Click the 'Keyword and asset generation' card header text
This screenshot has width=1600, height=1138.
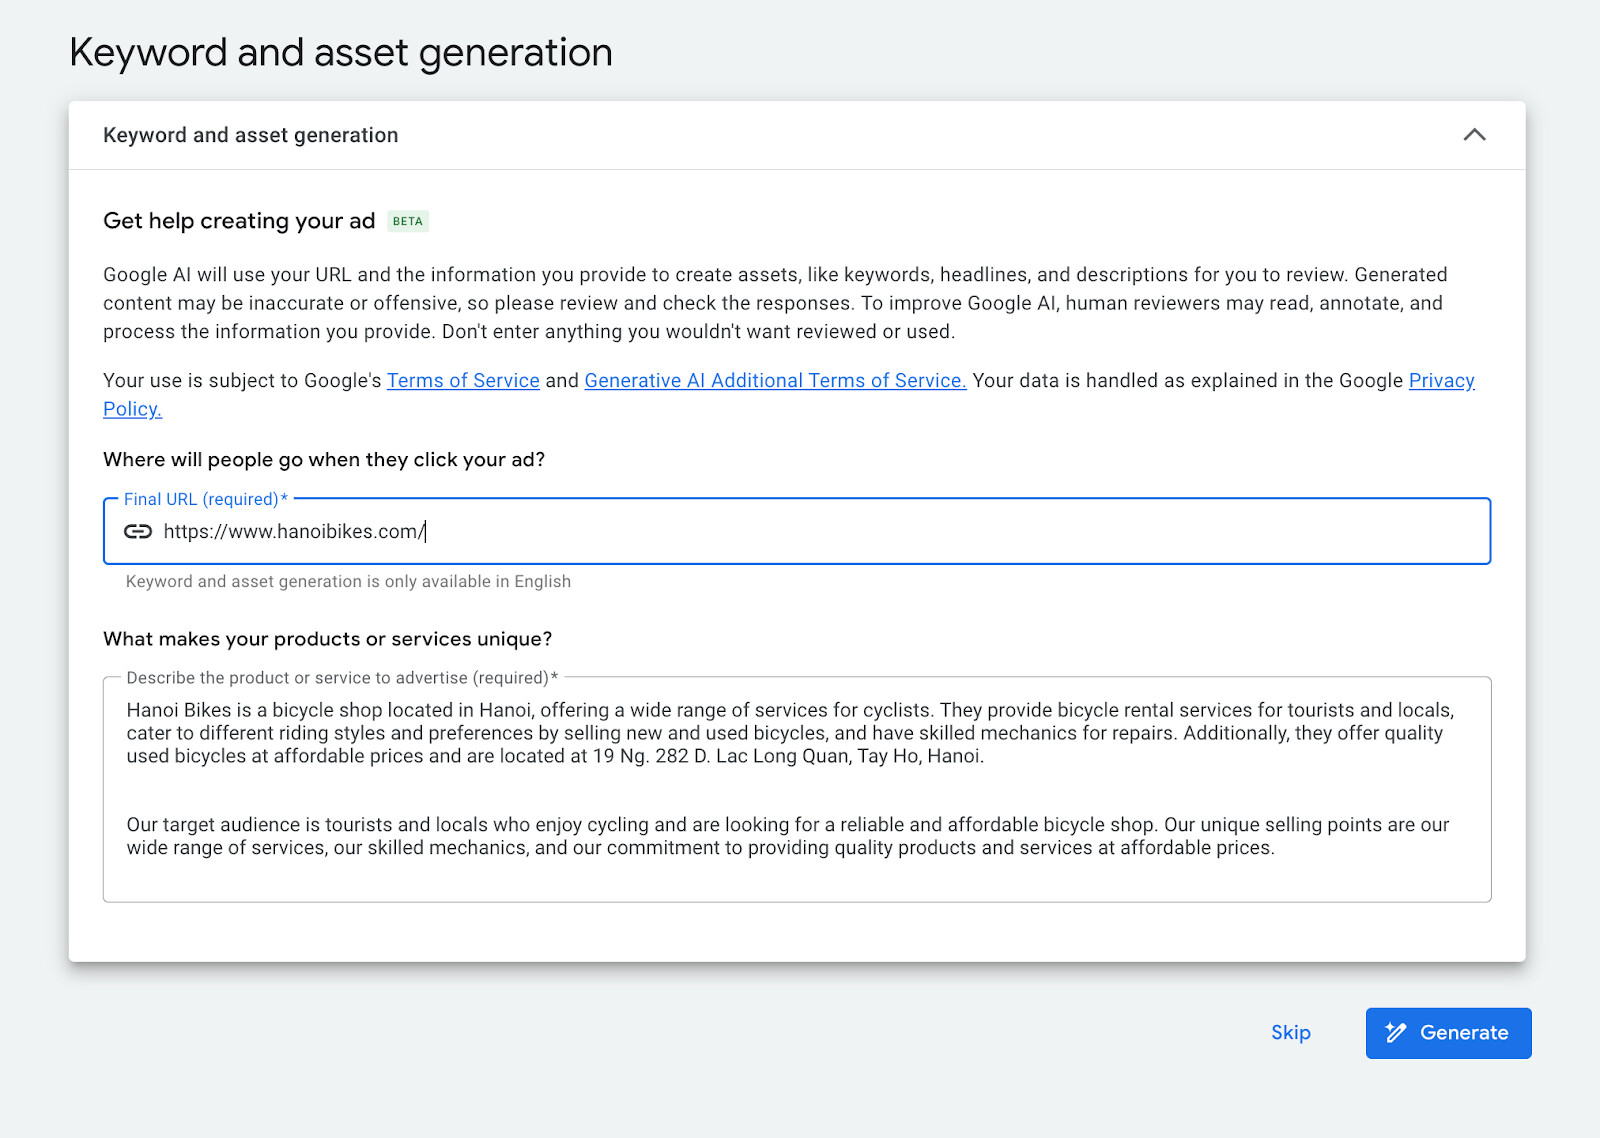pyautogui.click(x=251, y=135)
